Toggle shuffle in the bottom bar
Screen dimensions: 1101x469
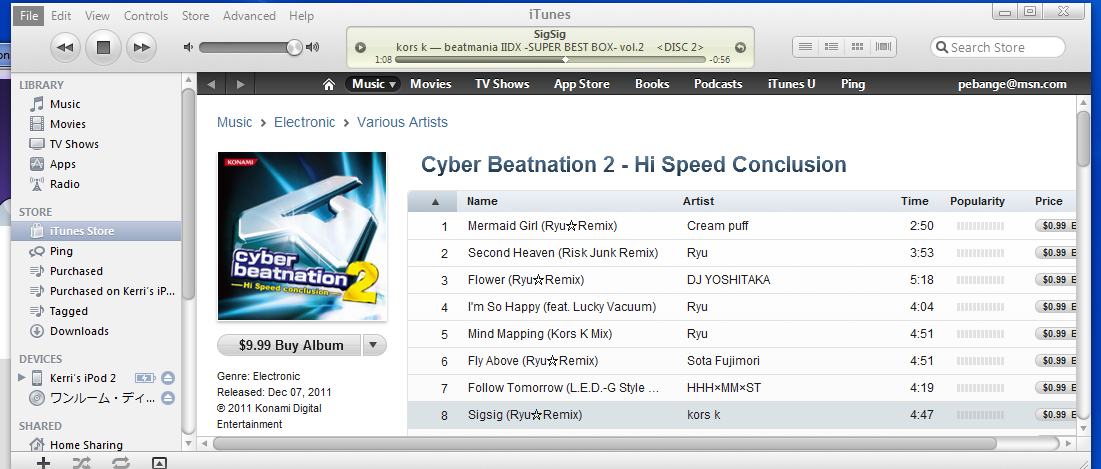coord(81,463)
